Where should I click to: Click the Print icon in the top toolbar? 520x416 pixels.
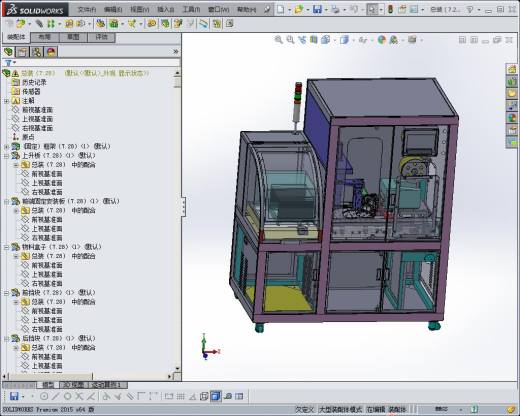(335, 9)
